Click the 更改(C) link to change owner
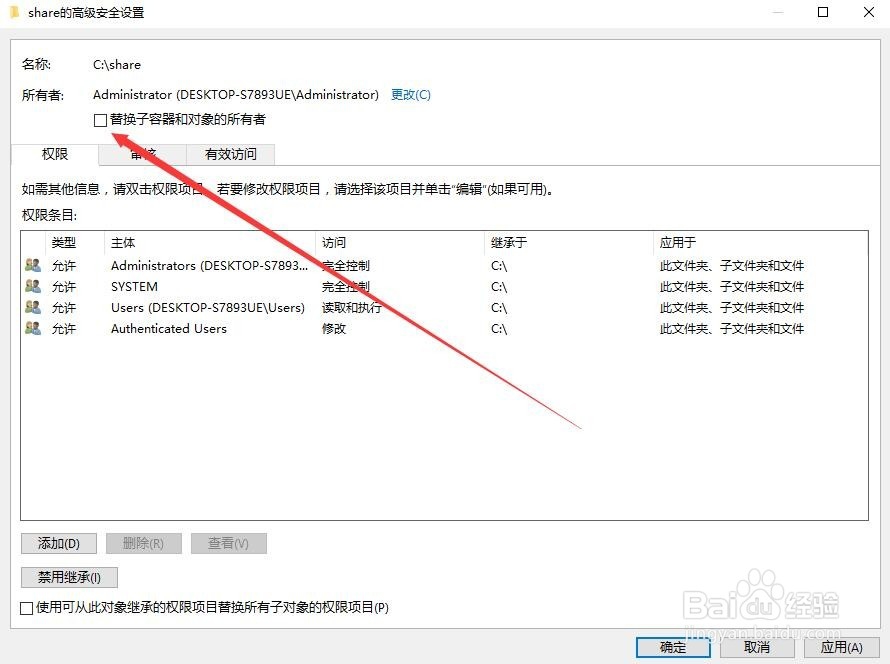The height and width of the screenshot is (664, 890). click(410, 94)
